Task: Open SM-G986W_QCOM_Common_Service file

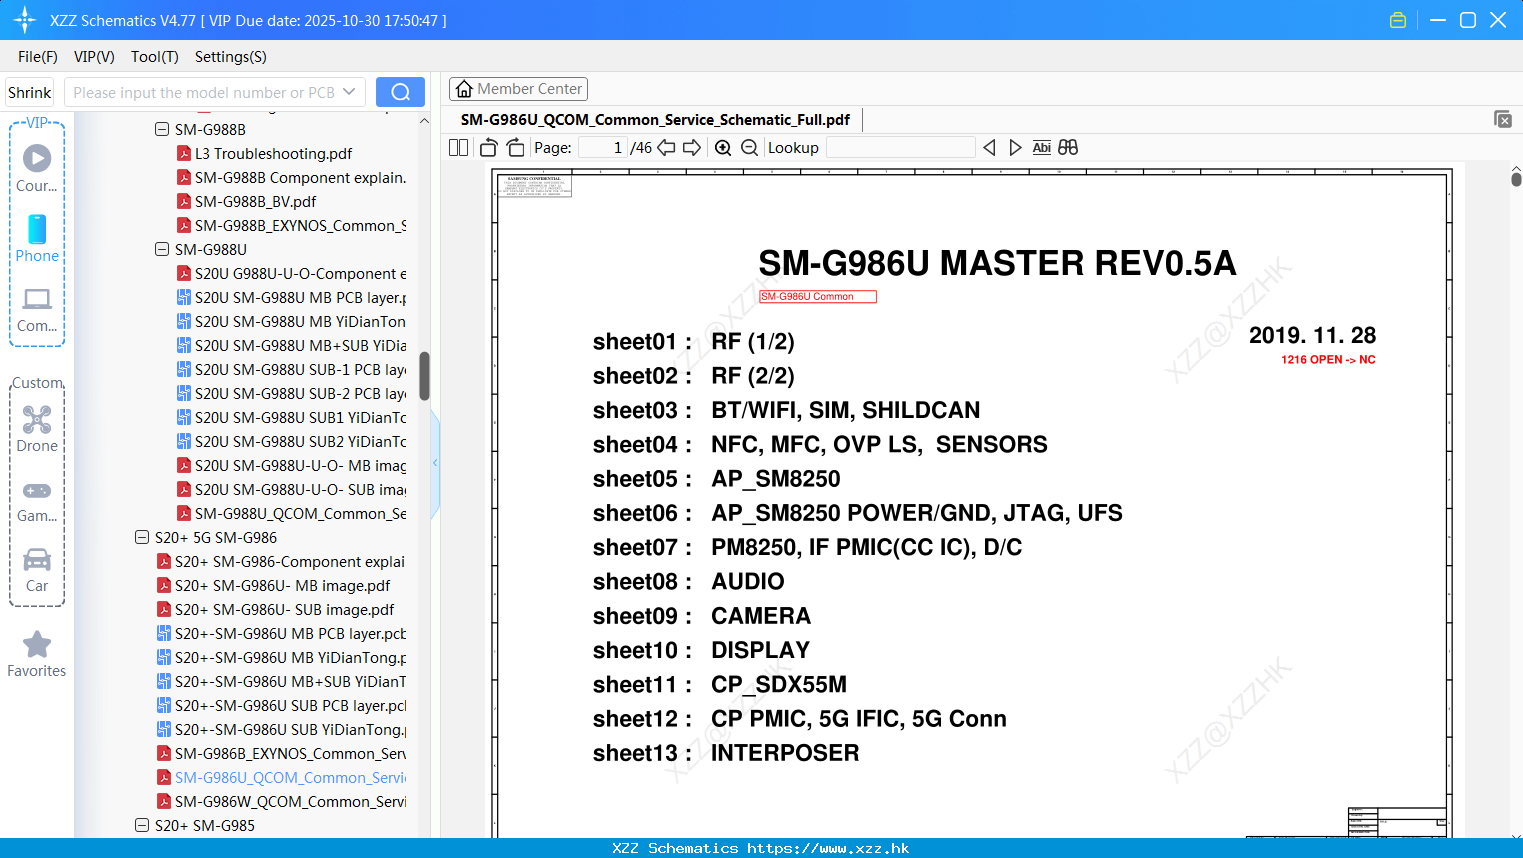Action: tap(281, 801)
